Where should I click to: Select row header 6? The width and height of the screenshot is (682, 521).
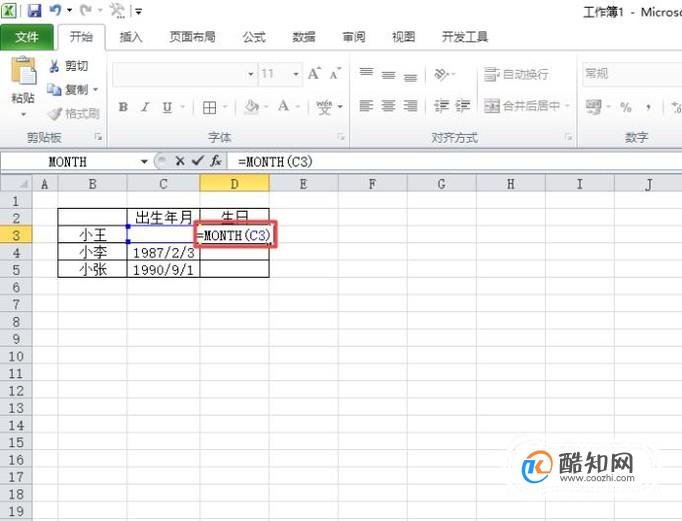[16, 287]
